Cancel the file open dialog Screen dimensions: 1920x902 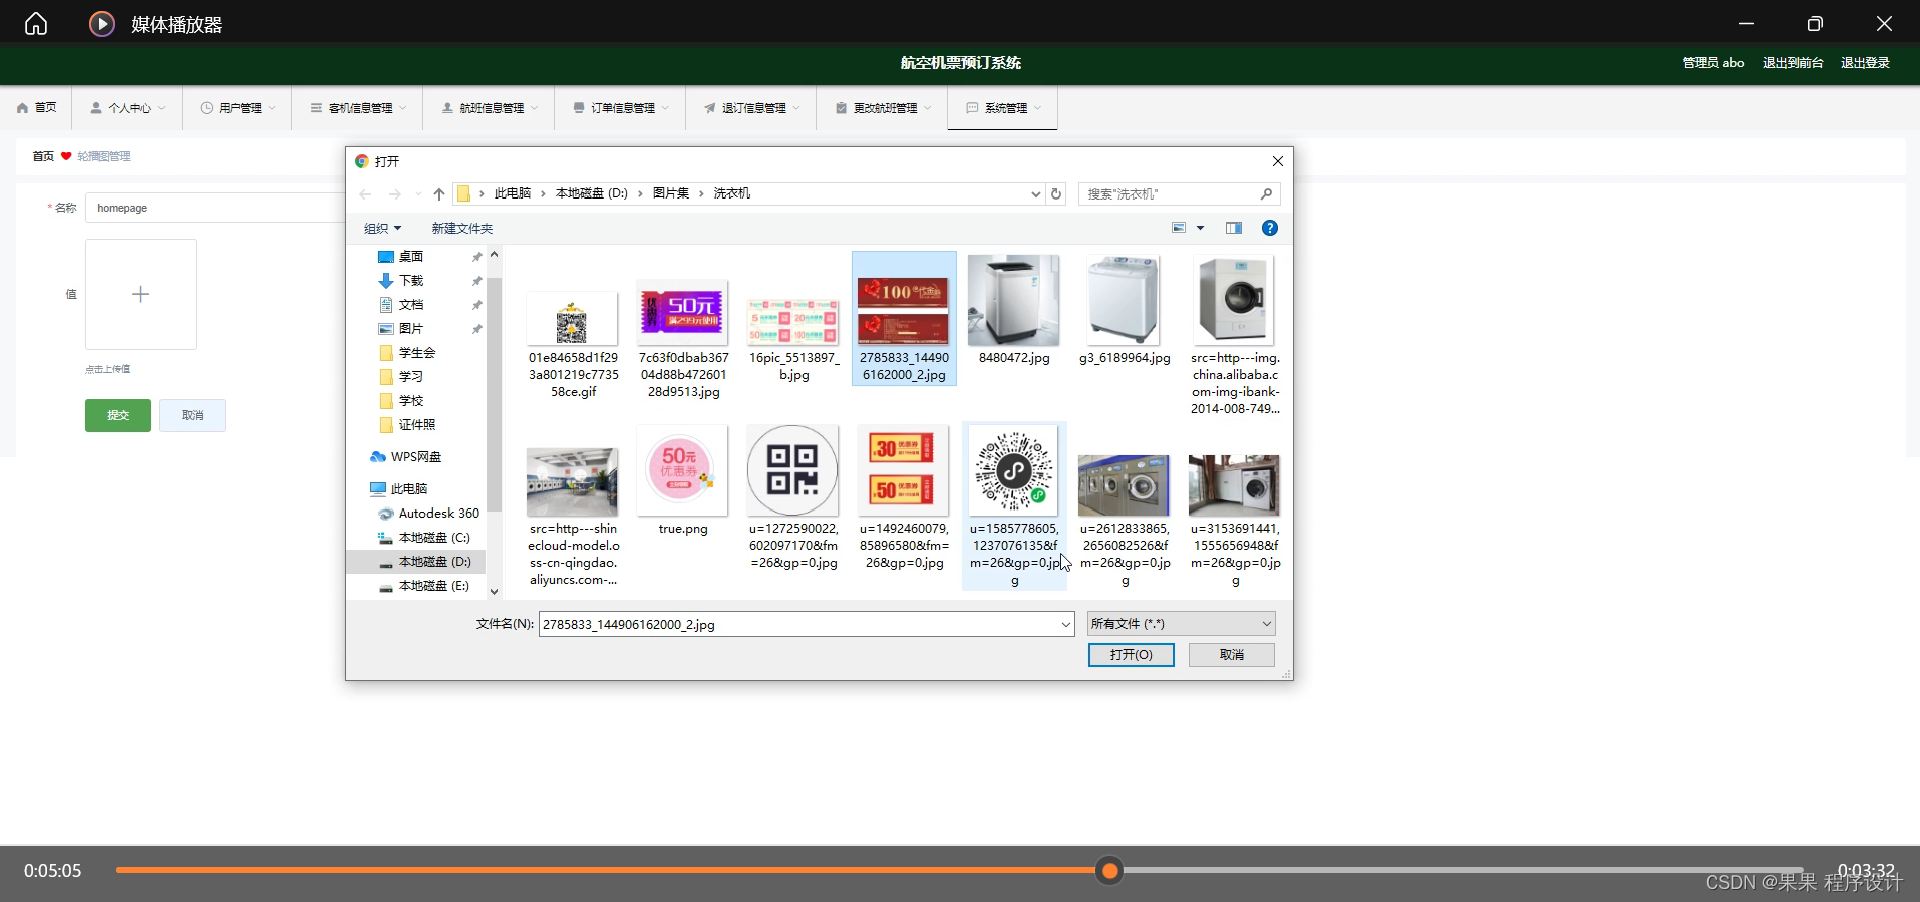pos(1232,655)
